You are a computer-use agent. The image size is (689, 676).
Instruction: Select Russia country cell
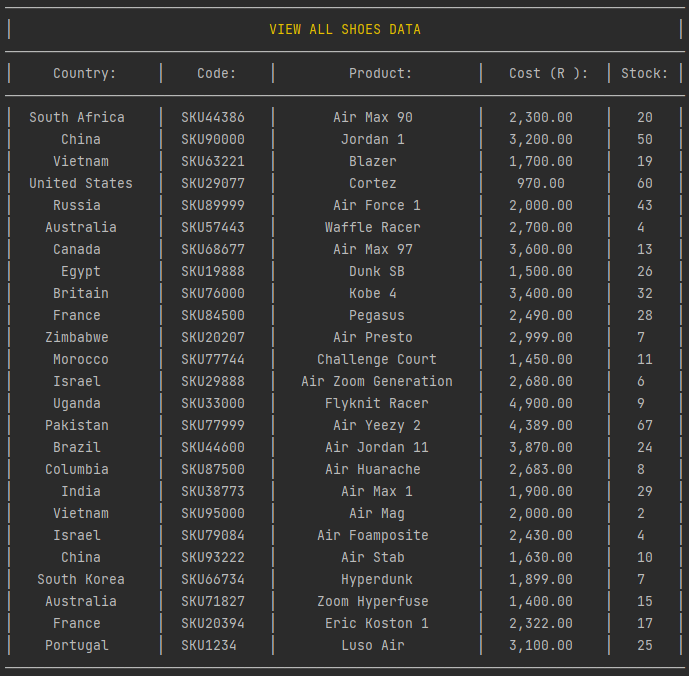(77, 205)
